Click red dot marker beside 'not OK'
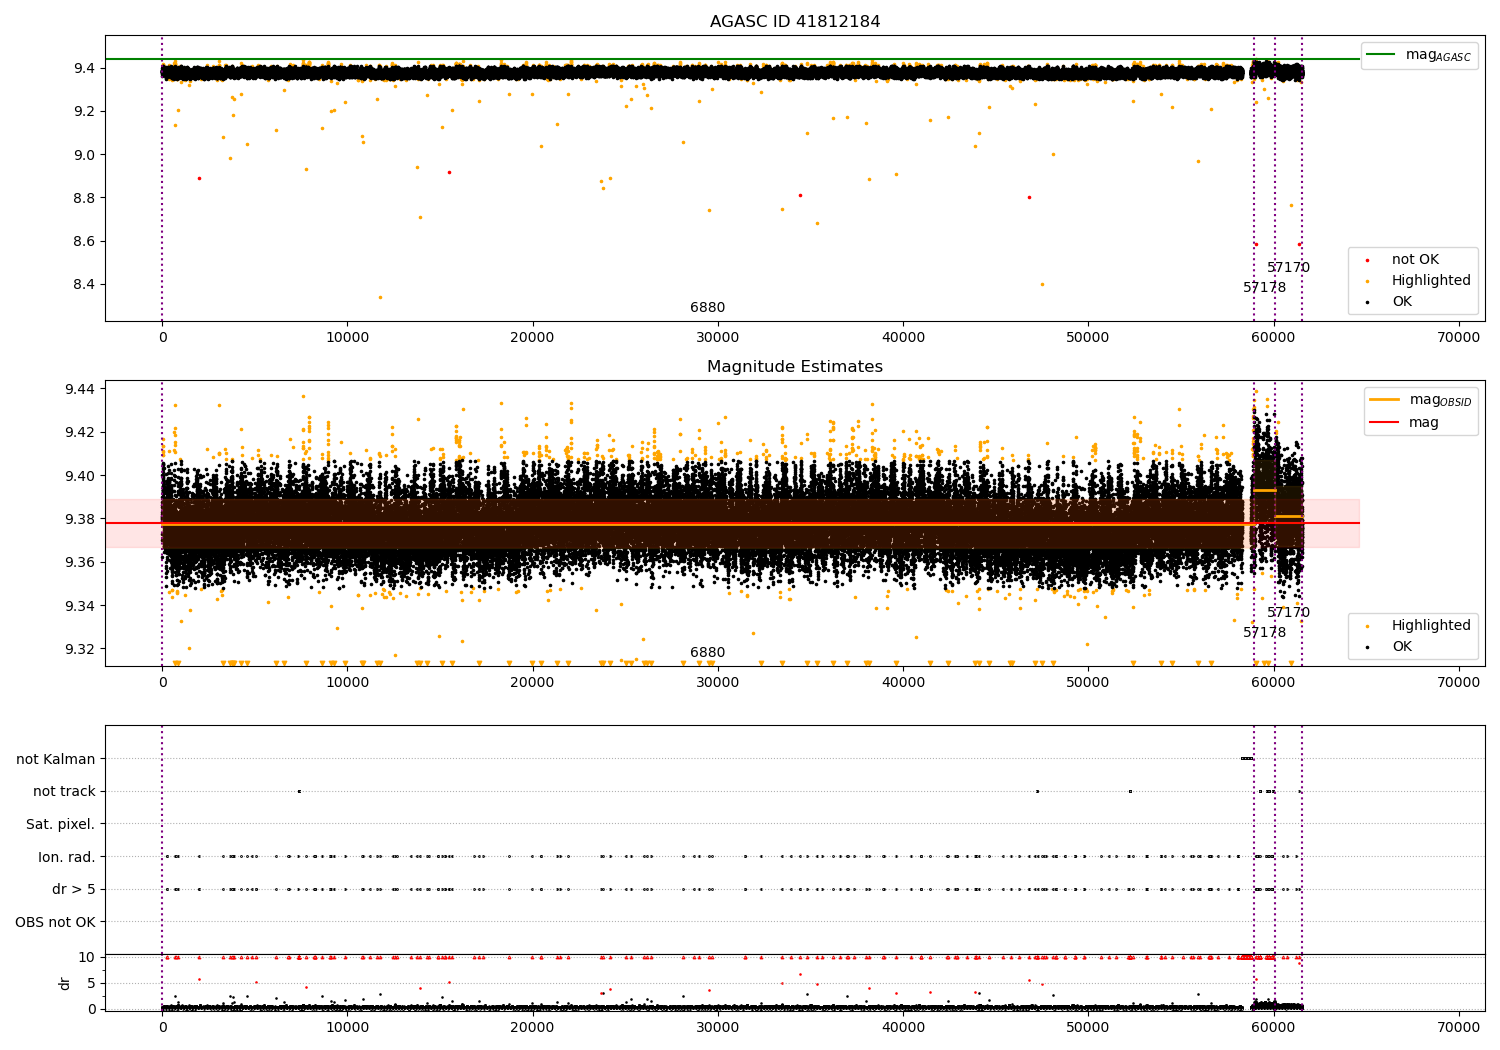 tap(1367, 260)
